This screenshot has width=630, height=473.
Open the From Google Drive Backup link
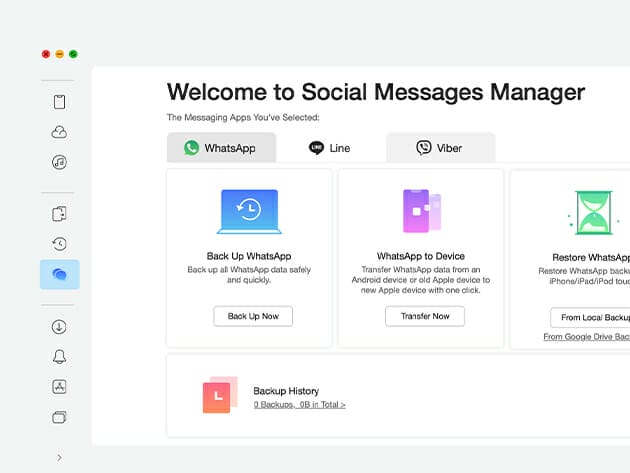pyautogui.click(x=587, y=337)
